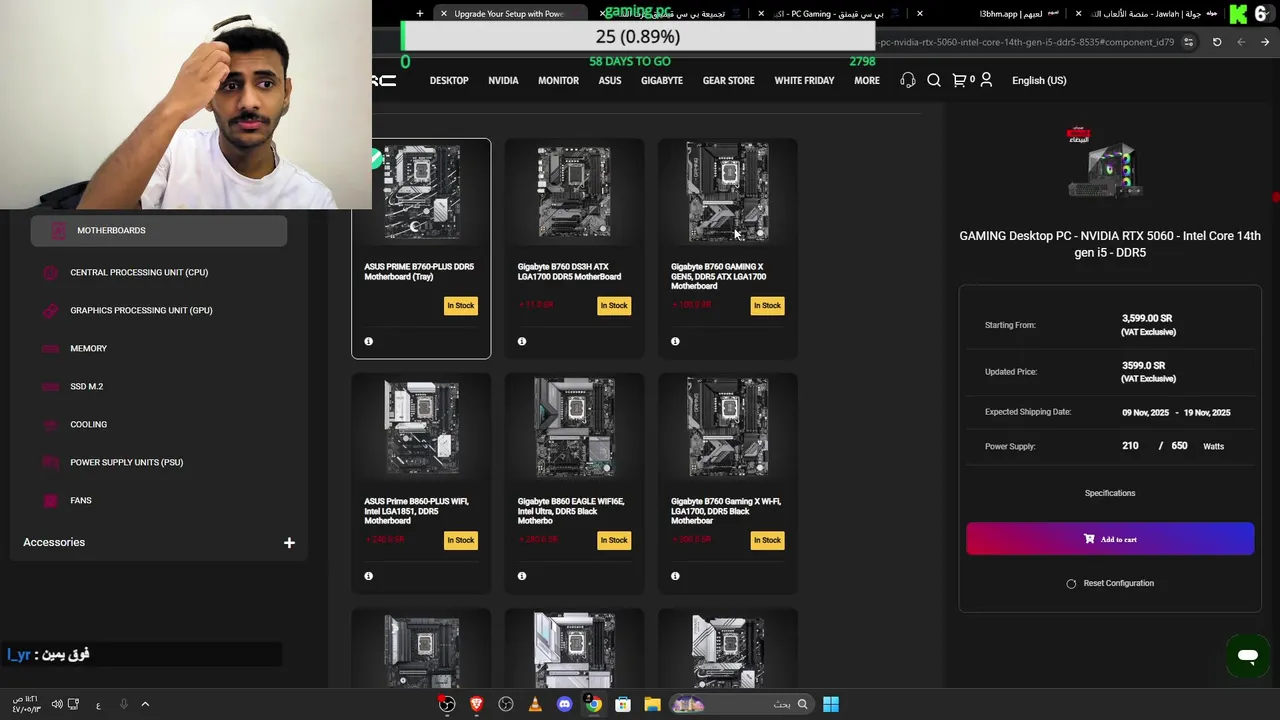Open the WHITE FRIDAY navigation menu
The image size is (1280, 720).
point(804,81)
